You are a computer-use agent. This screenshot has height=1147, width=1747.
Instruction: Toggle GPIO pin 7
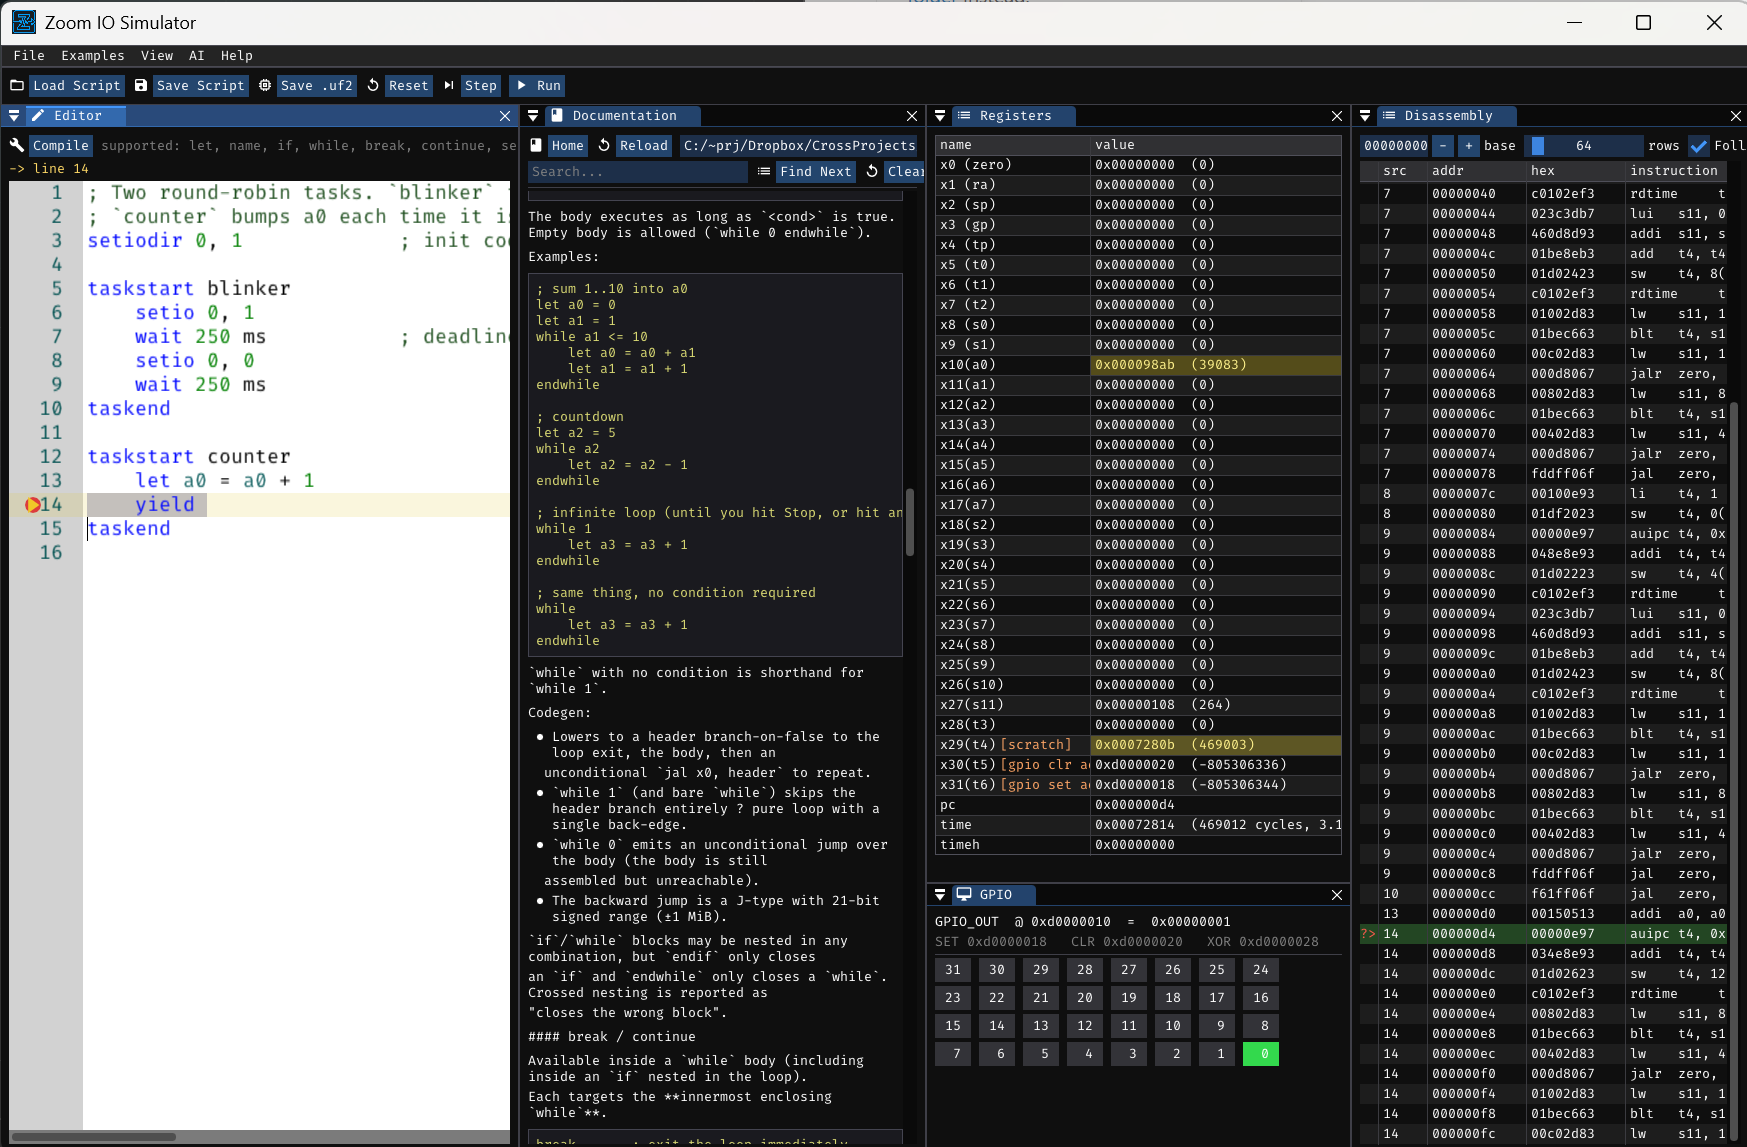pos(953,1054)
